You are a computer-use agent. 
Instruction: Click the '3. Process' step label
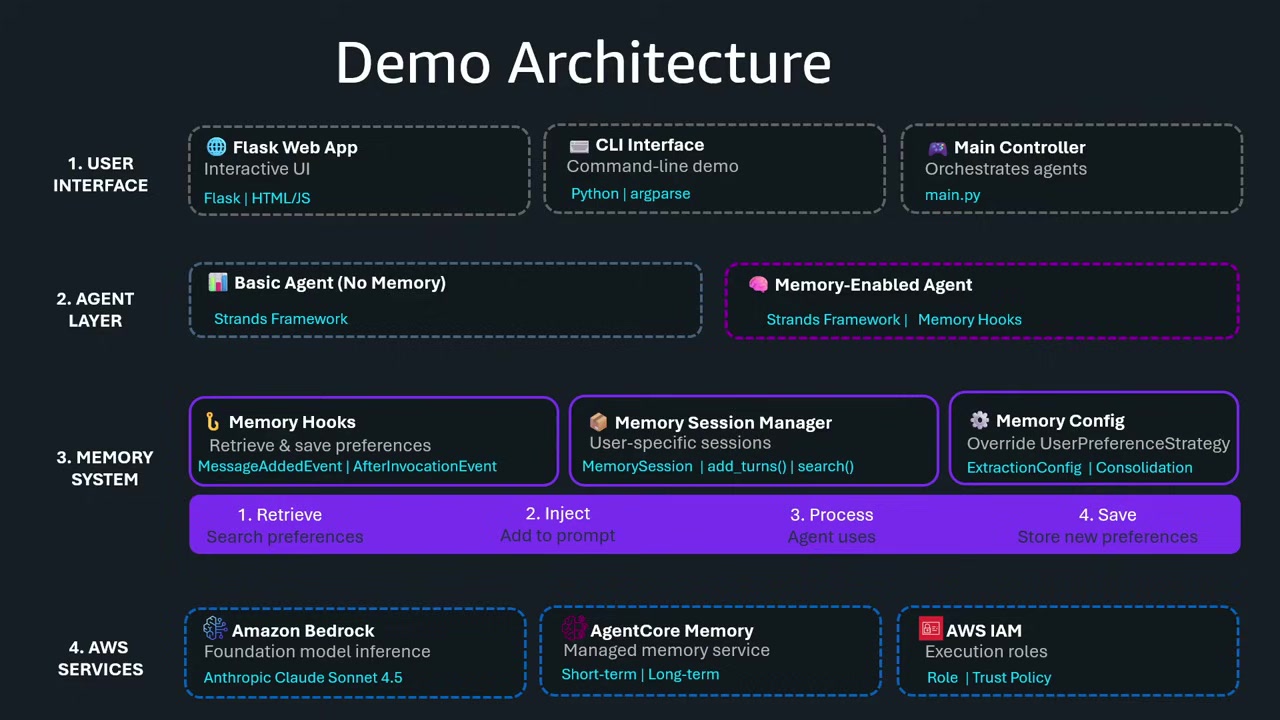coord(832,515)
